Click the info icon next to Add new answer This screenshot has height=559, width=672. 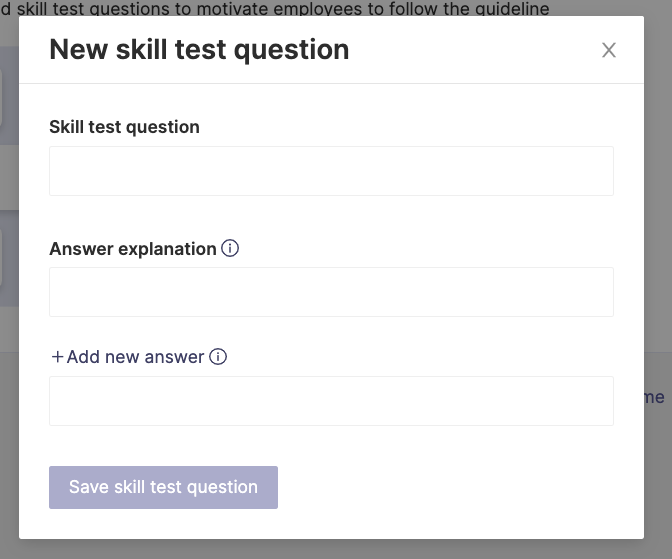[x=218, y=357]
